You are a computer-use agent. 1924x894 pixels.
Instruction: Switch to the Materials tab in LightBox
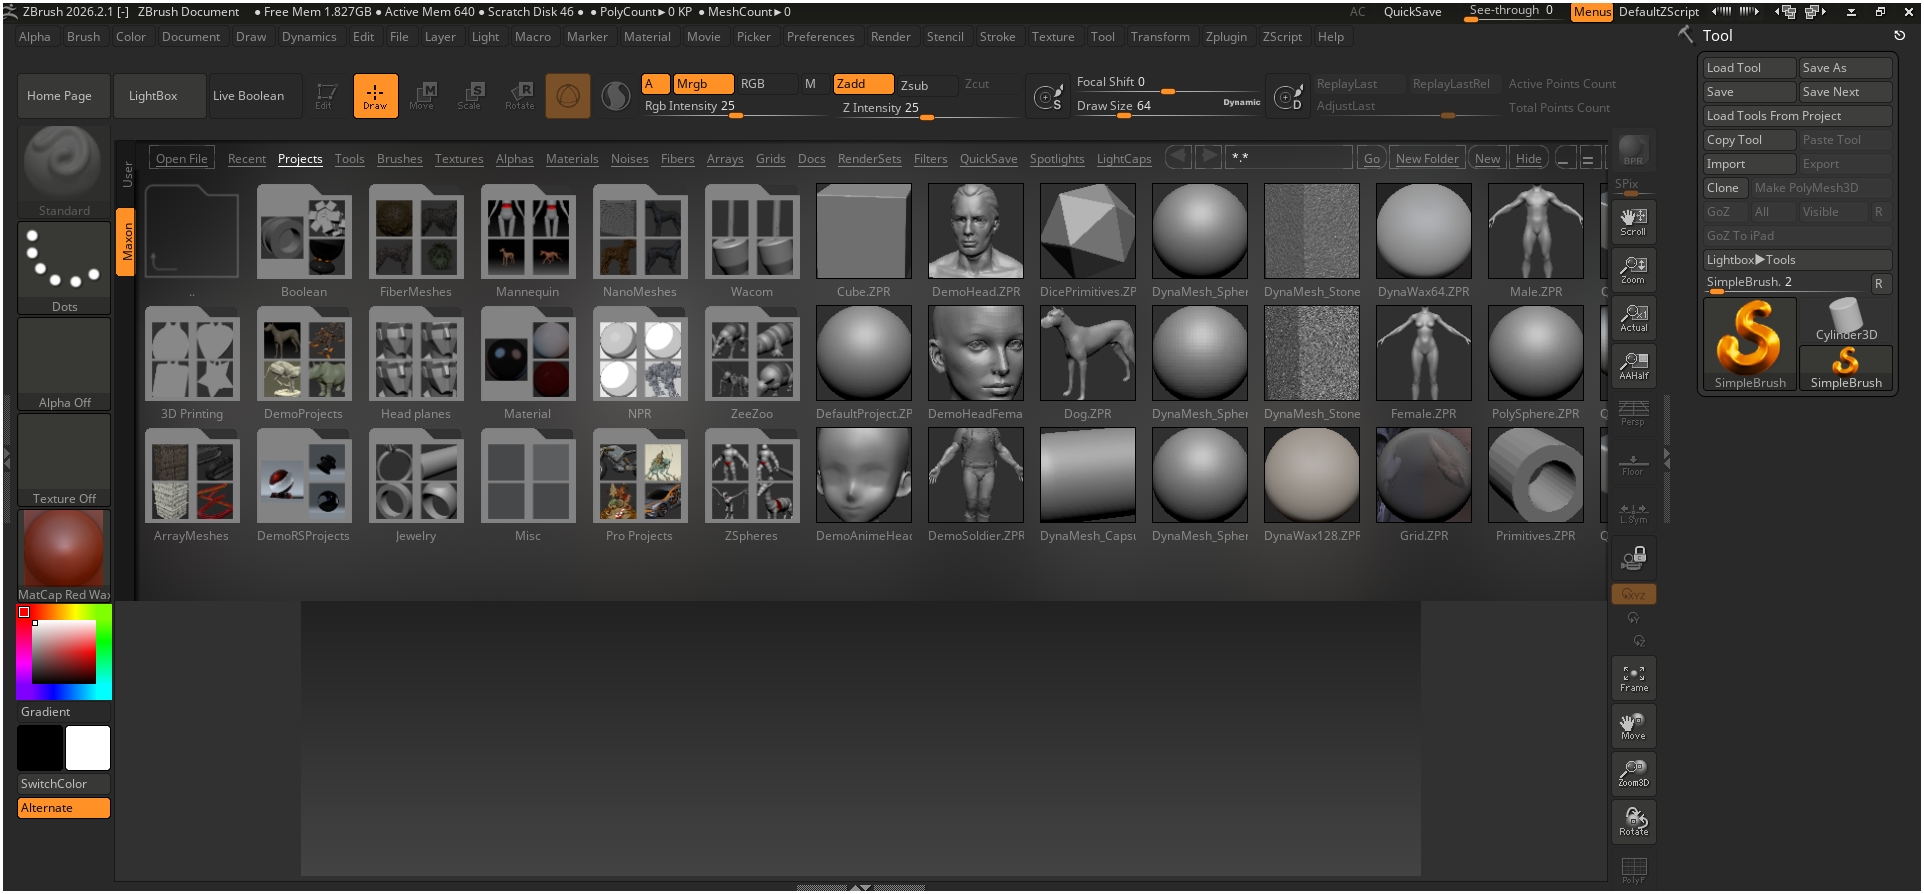[x=572, y=159]
